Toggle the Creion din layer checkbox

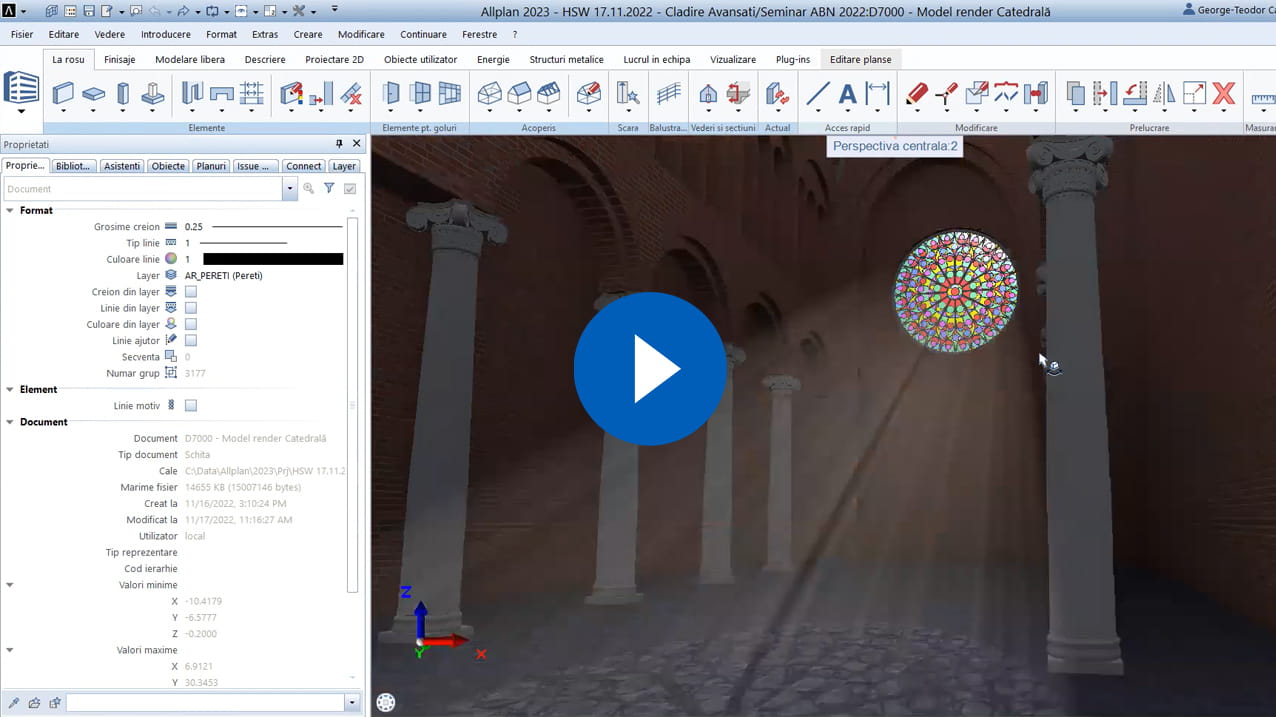point(191,292)
